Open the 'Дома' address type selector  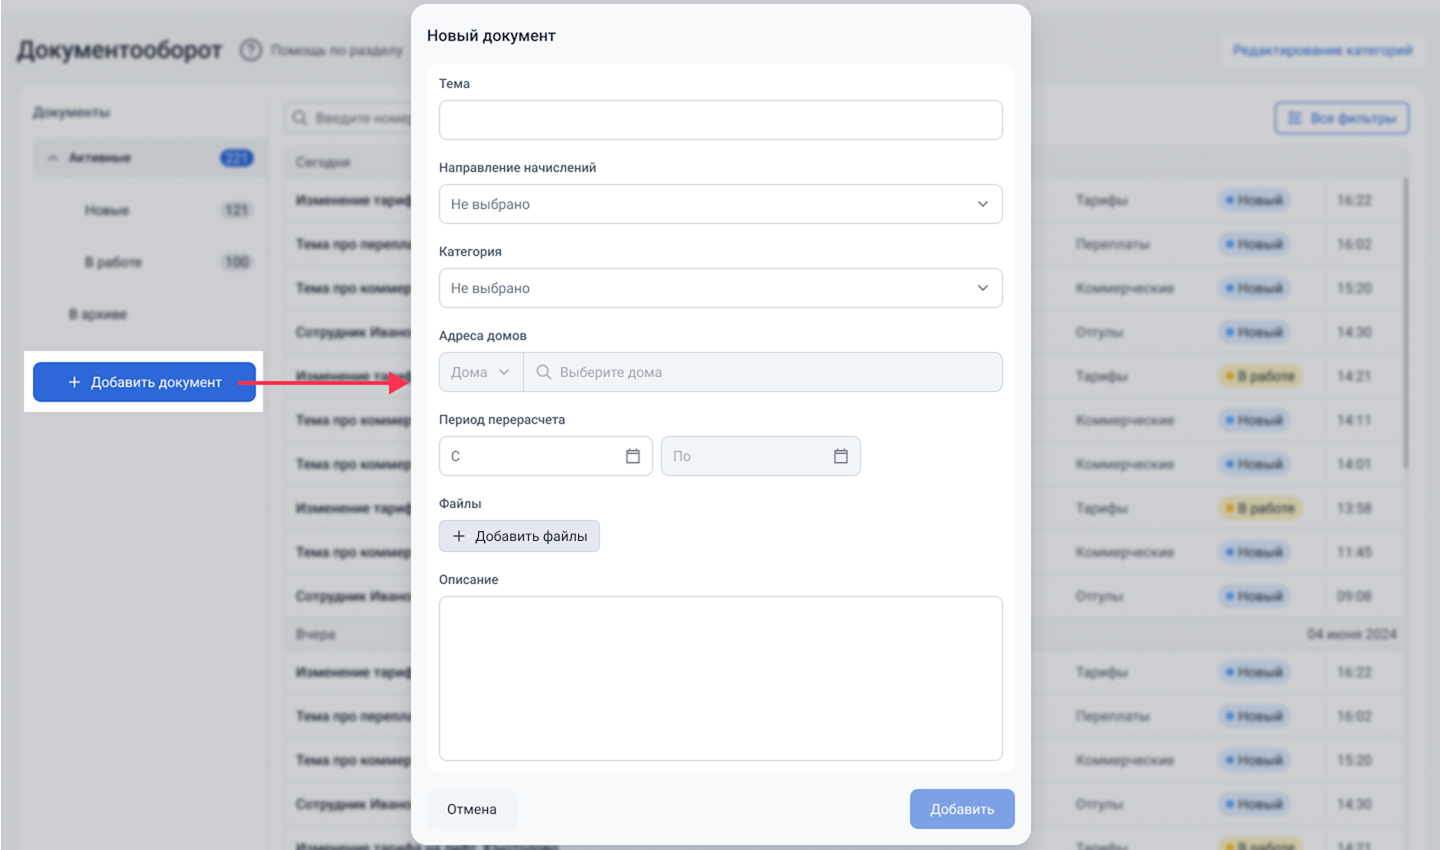(480, 372)
